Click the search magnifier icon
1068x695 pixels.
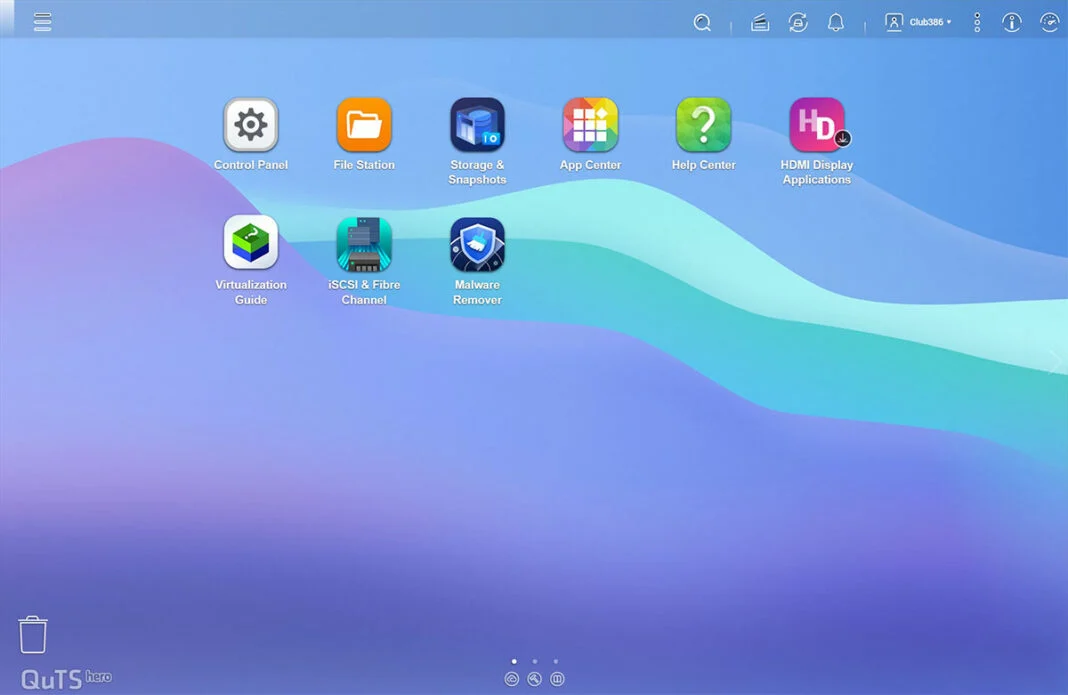(702, 23)
